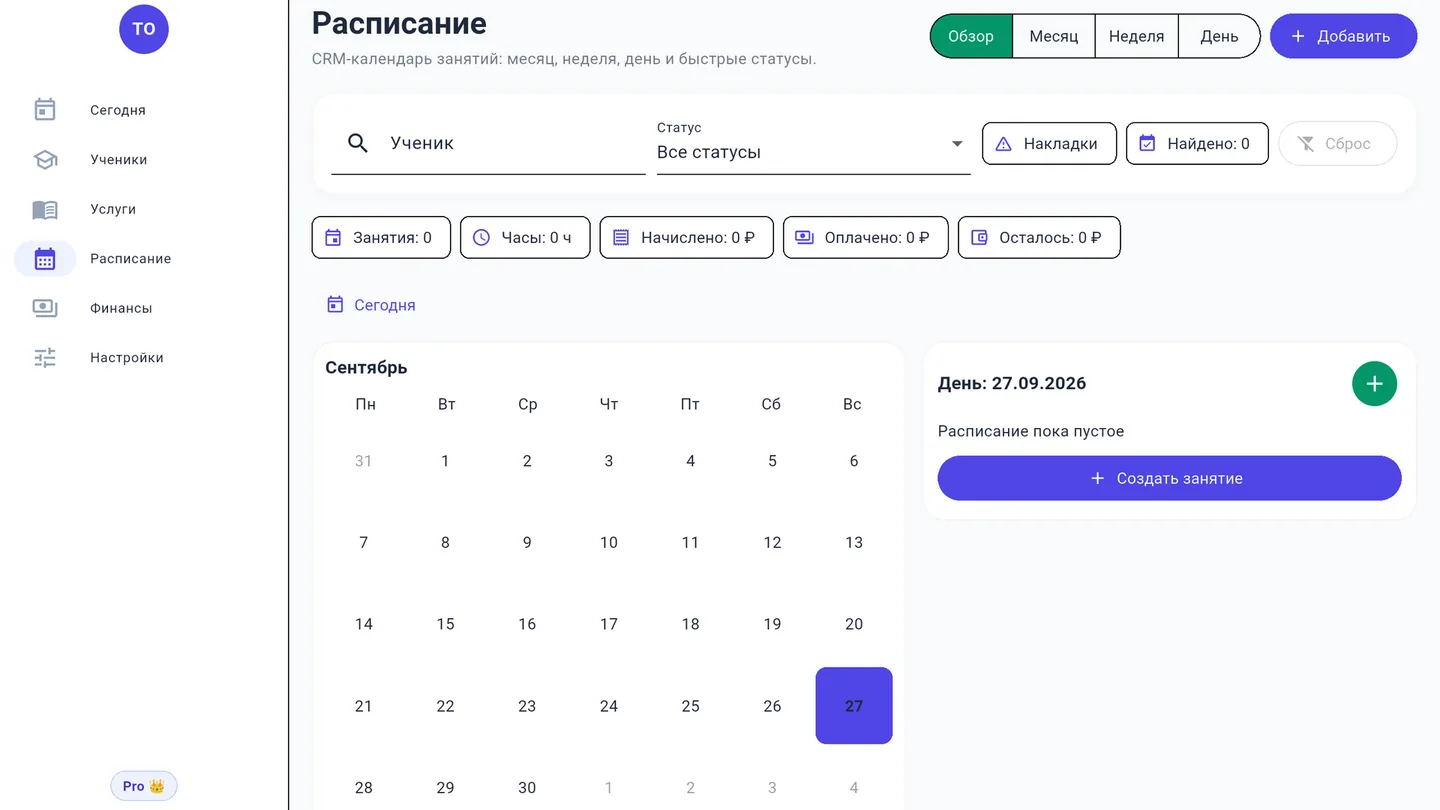Click the Оплачено: 0 ₽ stat chip
This screenshot has width=1440, height=810.
tap(866, 238)
